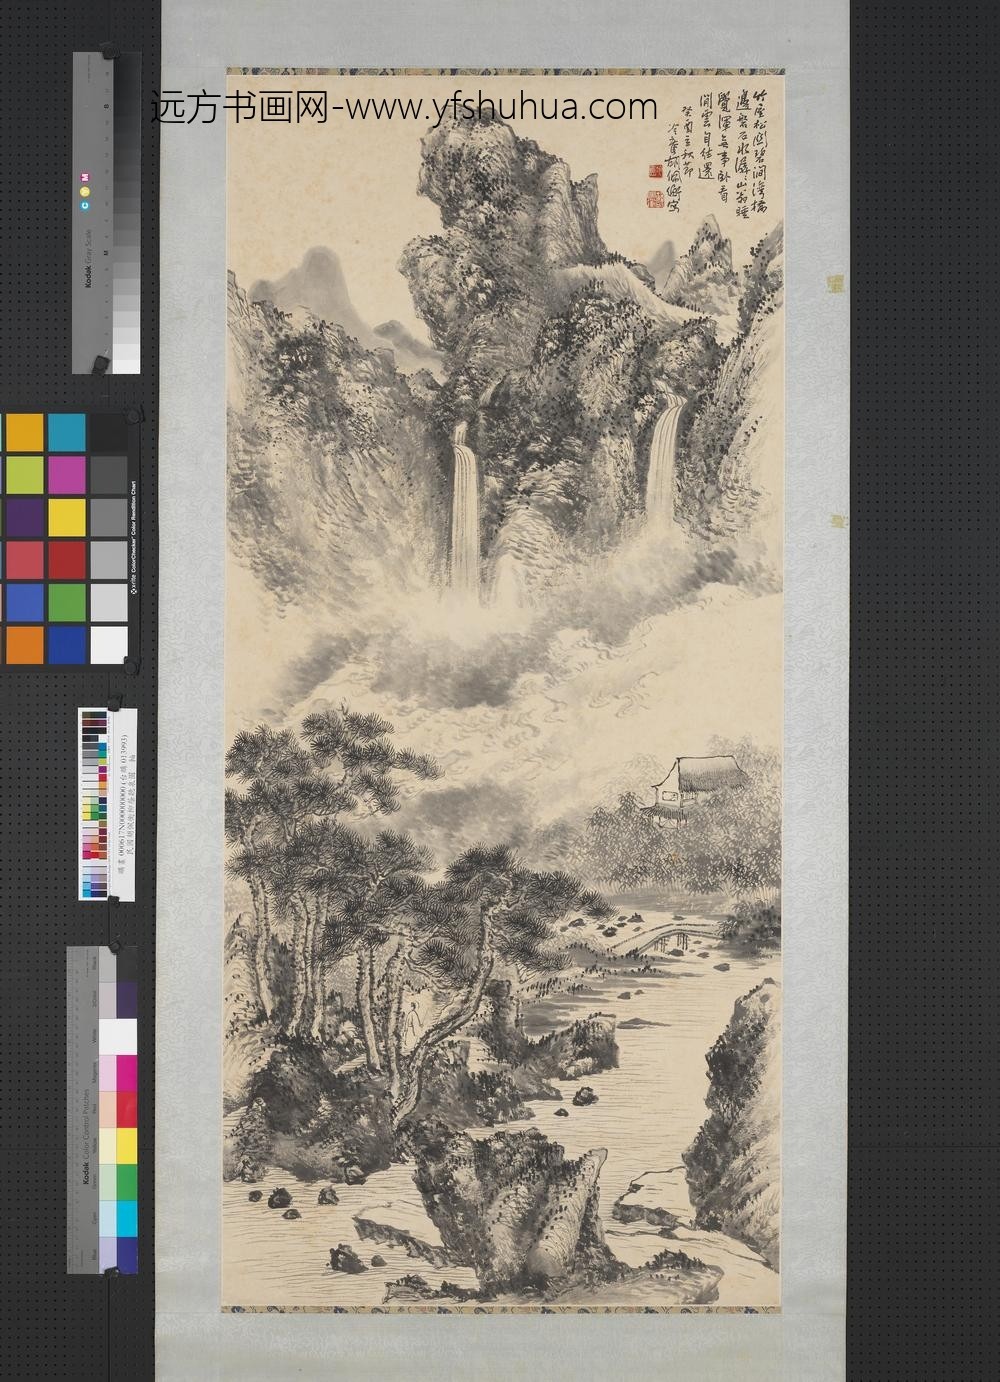Pick the white patch on the ColorChecker
The width and height of the screenshot is (1000, 1382).
click(108, 644)
